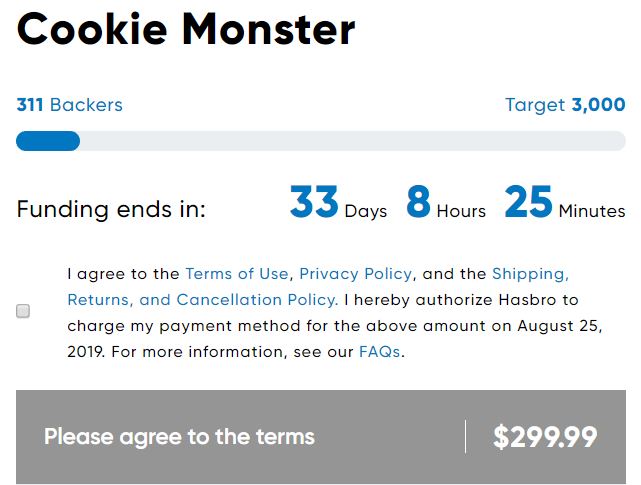Image resolution: width=641 pixels, height=485 pixels.
Task: Click the 8 Hours countdown
Action: [x=445, y=204]
